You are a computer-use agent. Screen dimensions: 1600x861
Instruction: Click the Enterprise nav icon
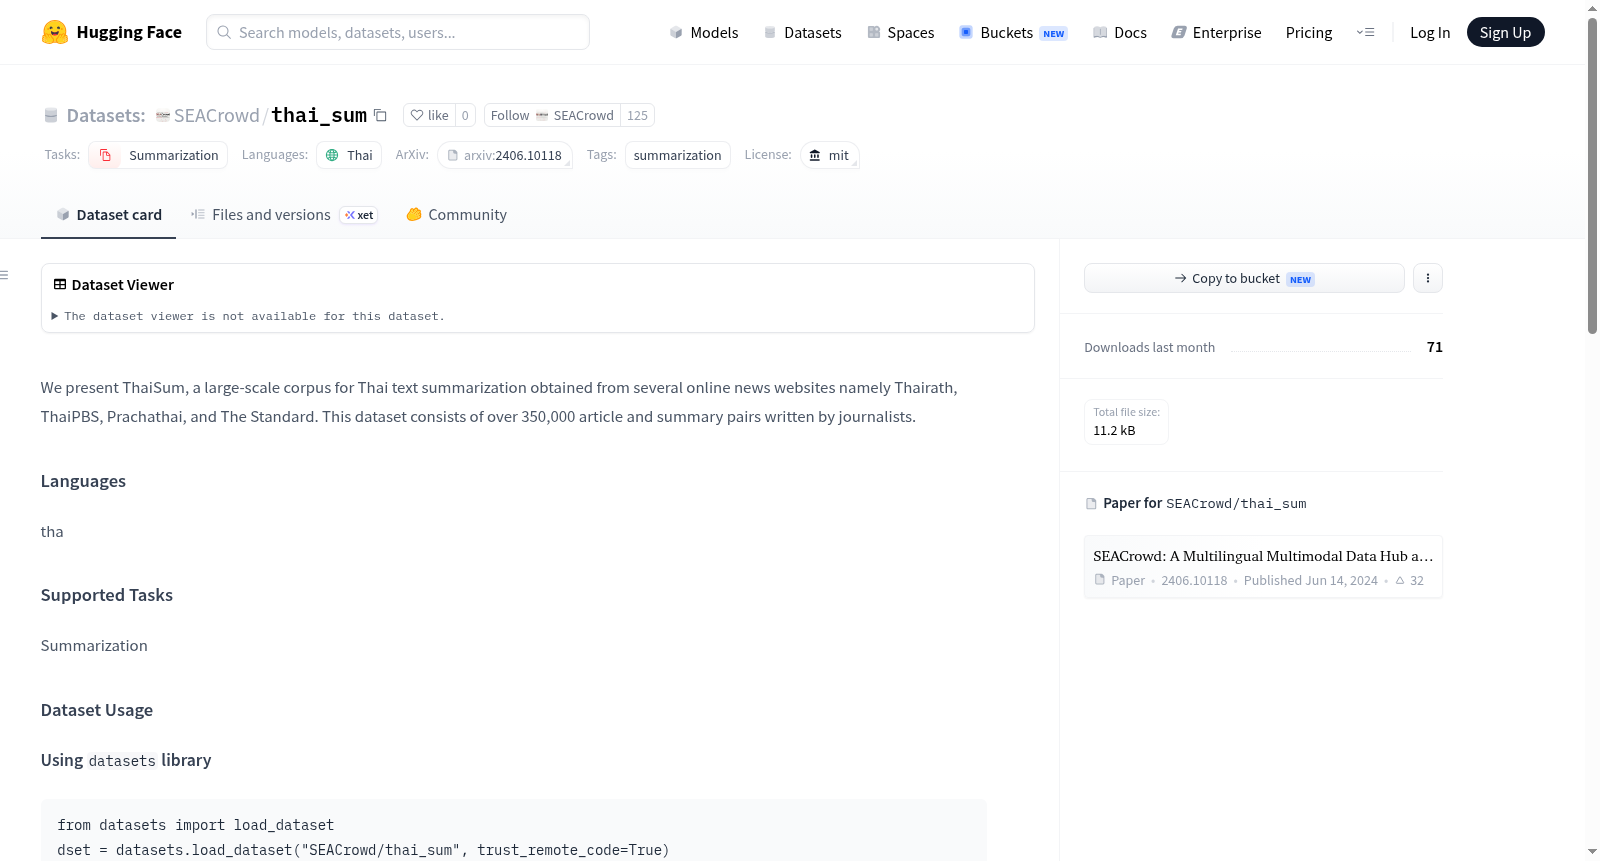[1179, 33]
